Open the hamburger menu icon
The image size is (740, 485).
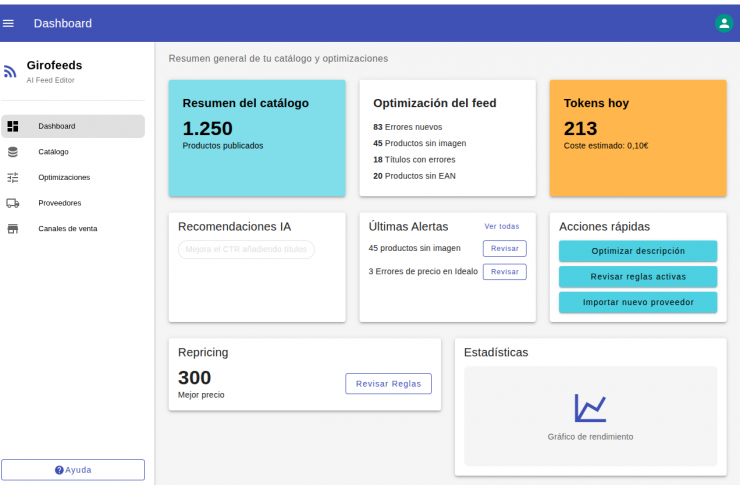[x=9, y=23]
